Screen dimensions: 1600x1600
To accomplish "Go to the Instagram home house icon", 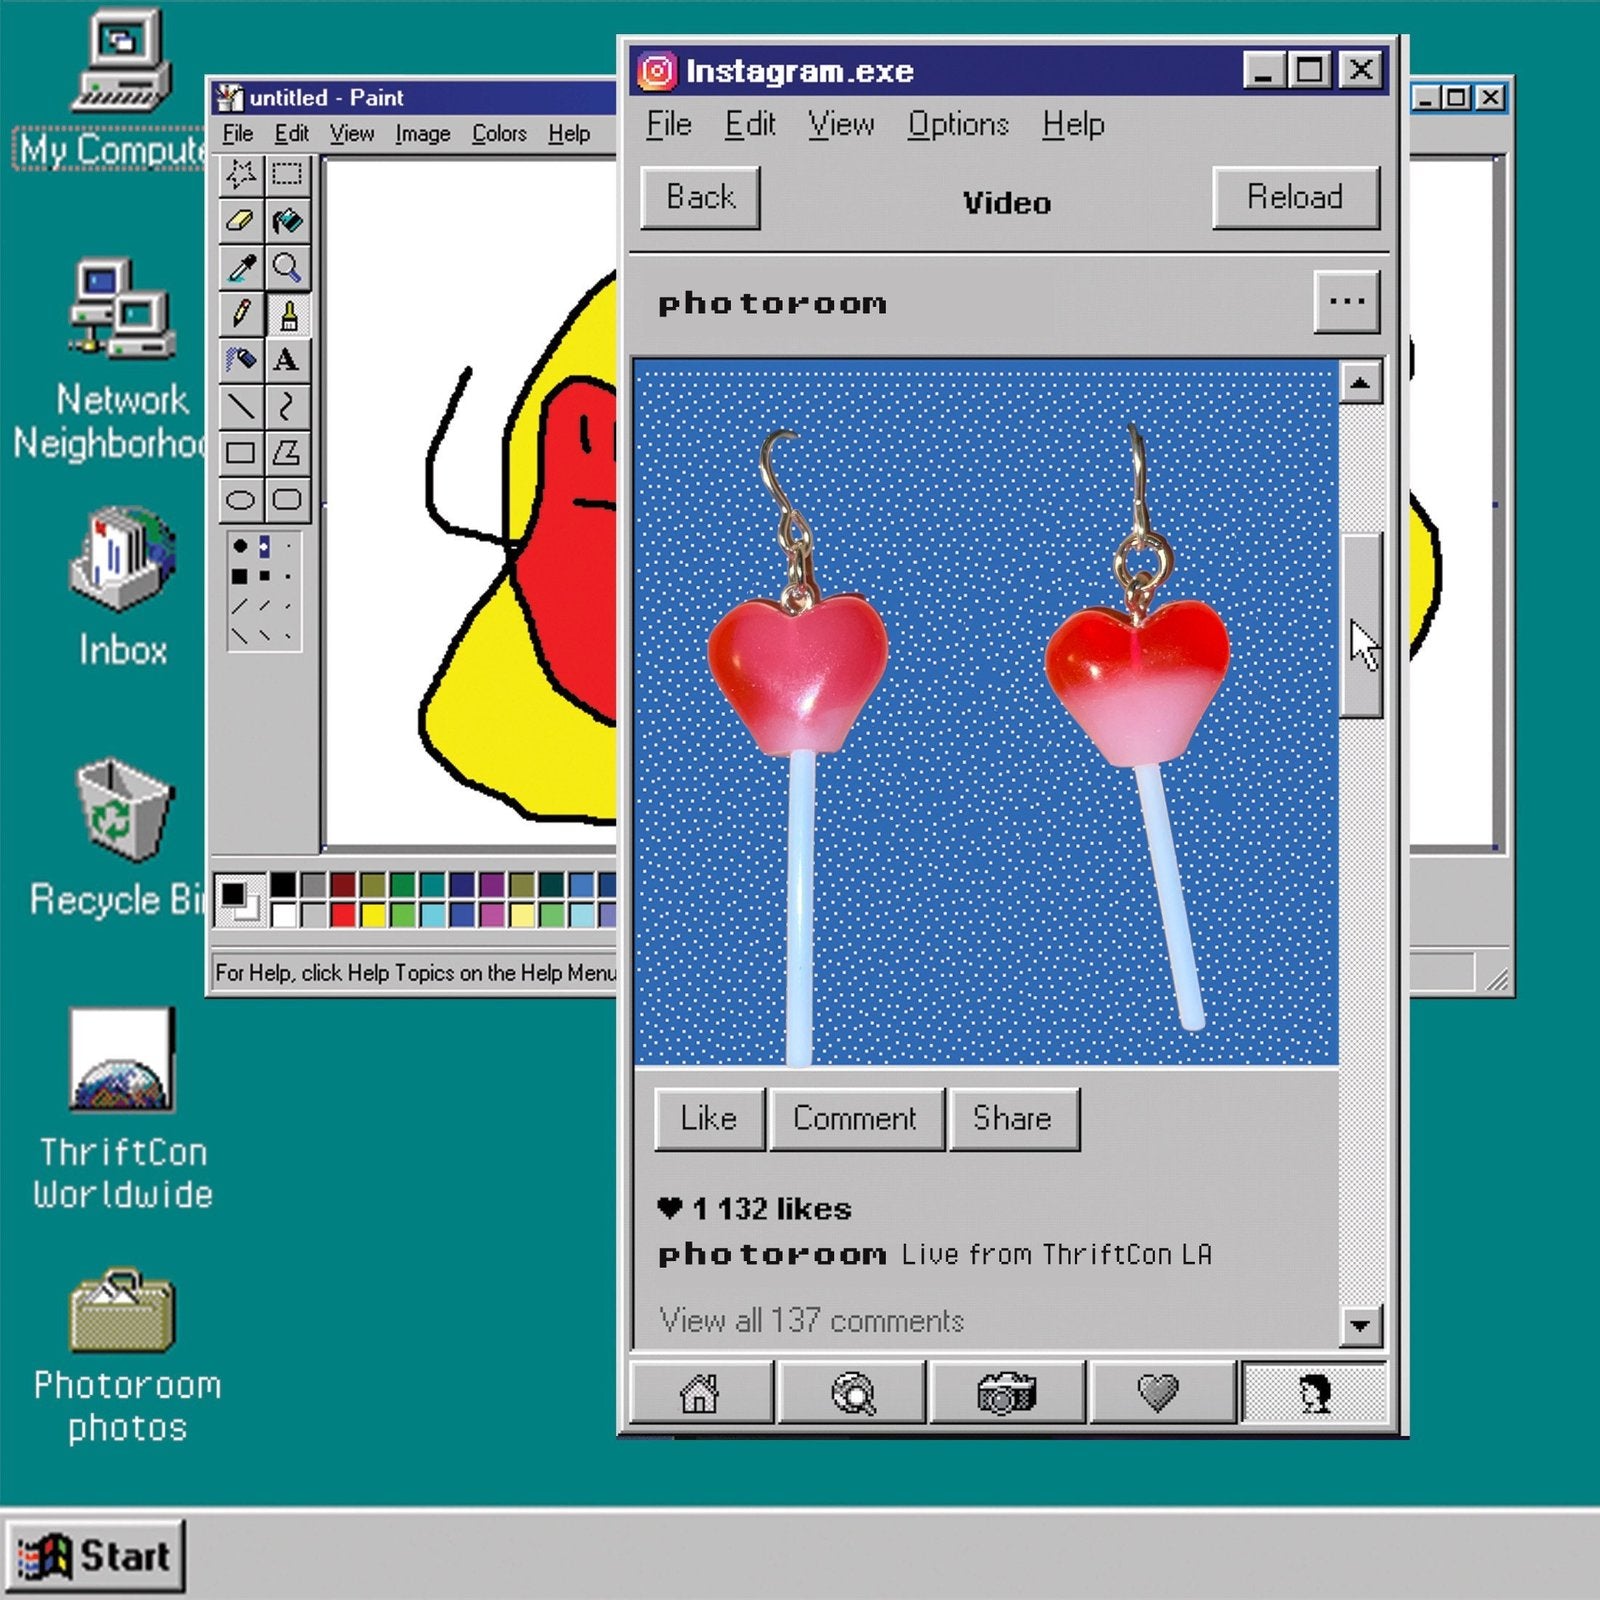I will tap(700, 1392).
